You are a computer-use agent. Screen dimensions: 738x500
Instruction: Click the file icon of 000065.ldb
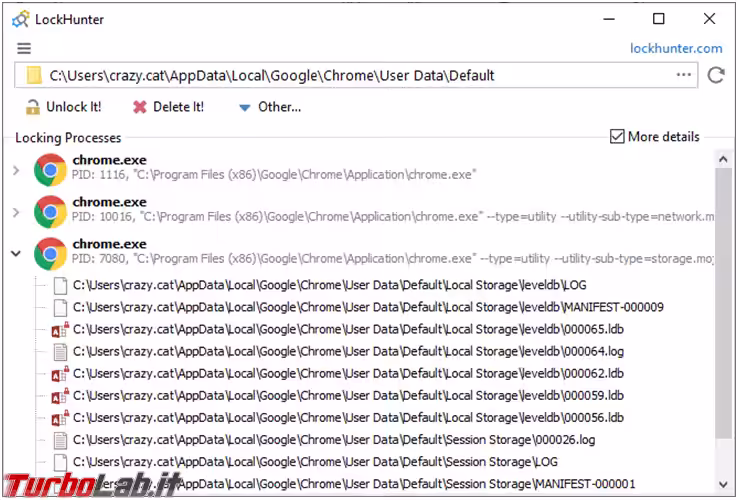[60, 329]
